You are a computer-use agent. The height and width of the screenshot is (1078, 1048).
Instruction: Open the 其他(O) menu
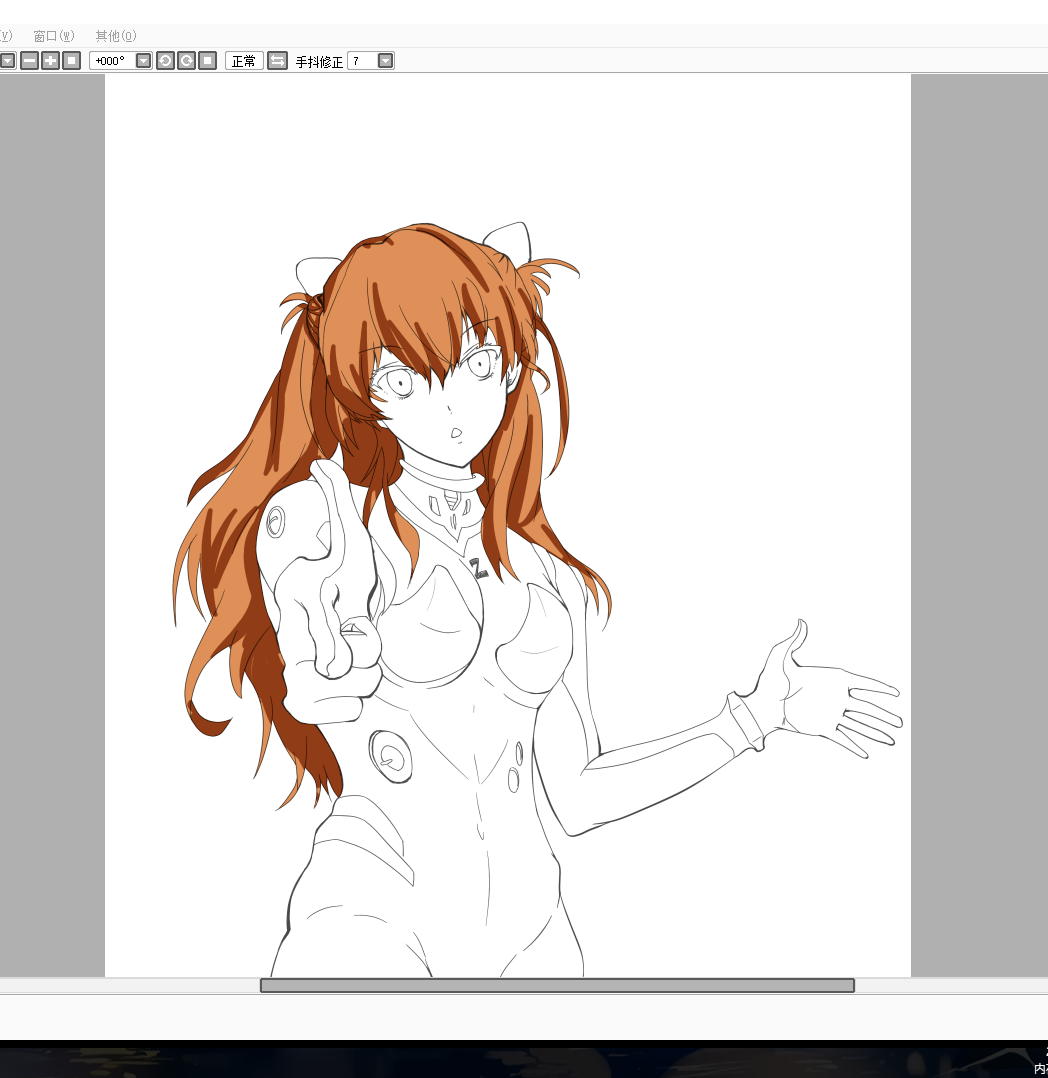(x=116, y=36)
